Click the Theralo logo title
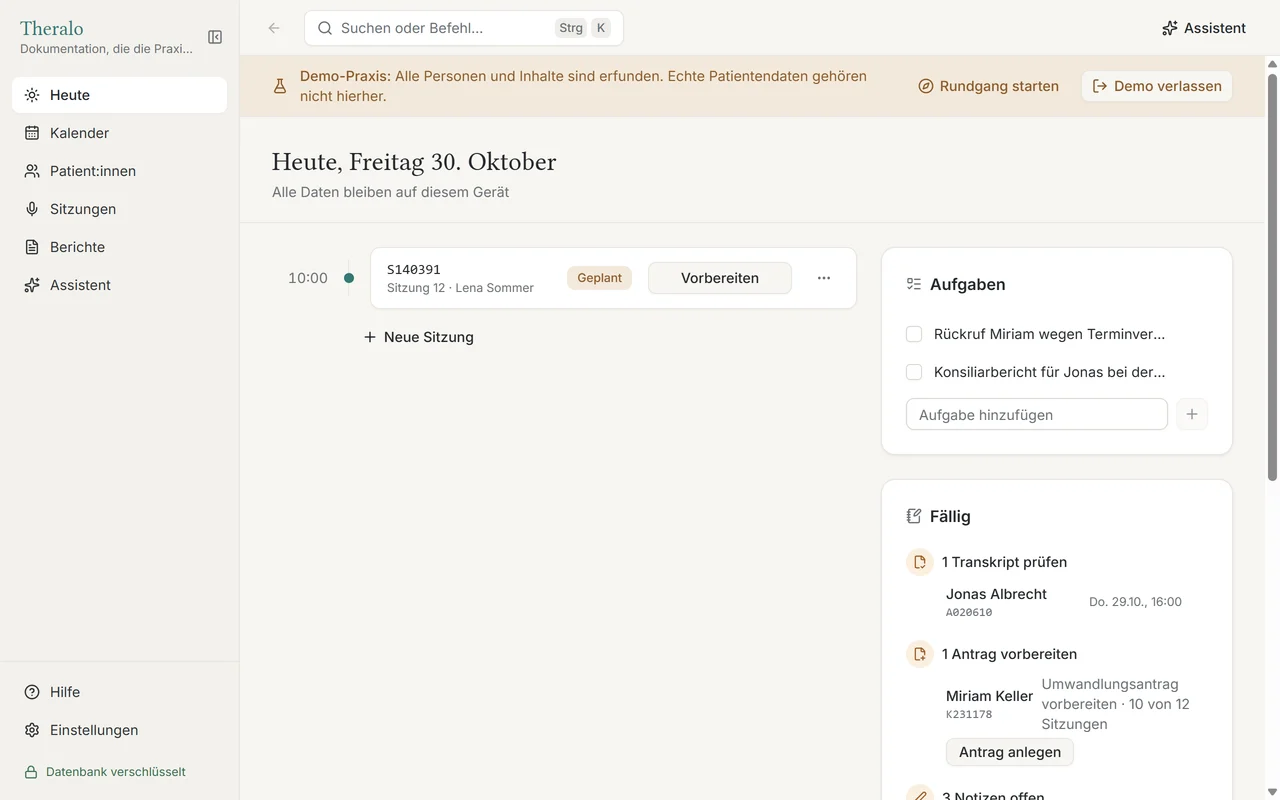Screen dimensions: 1280x800 click(x=52, y=28)
